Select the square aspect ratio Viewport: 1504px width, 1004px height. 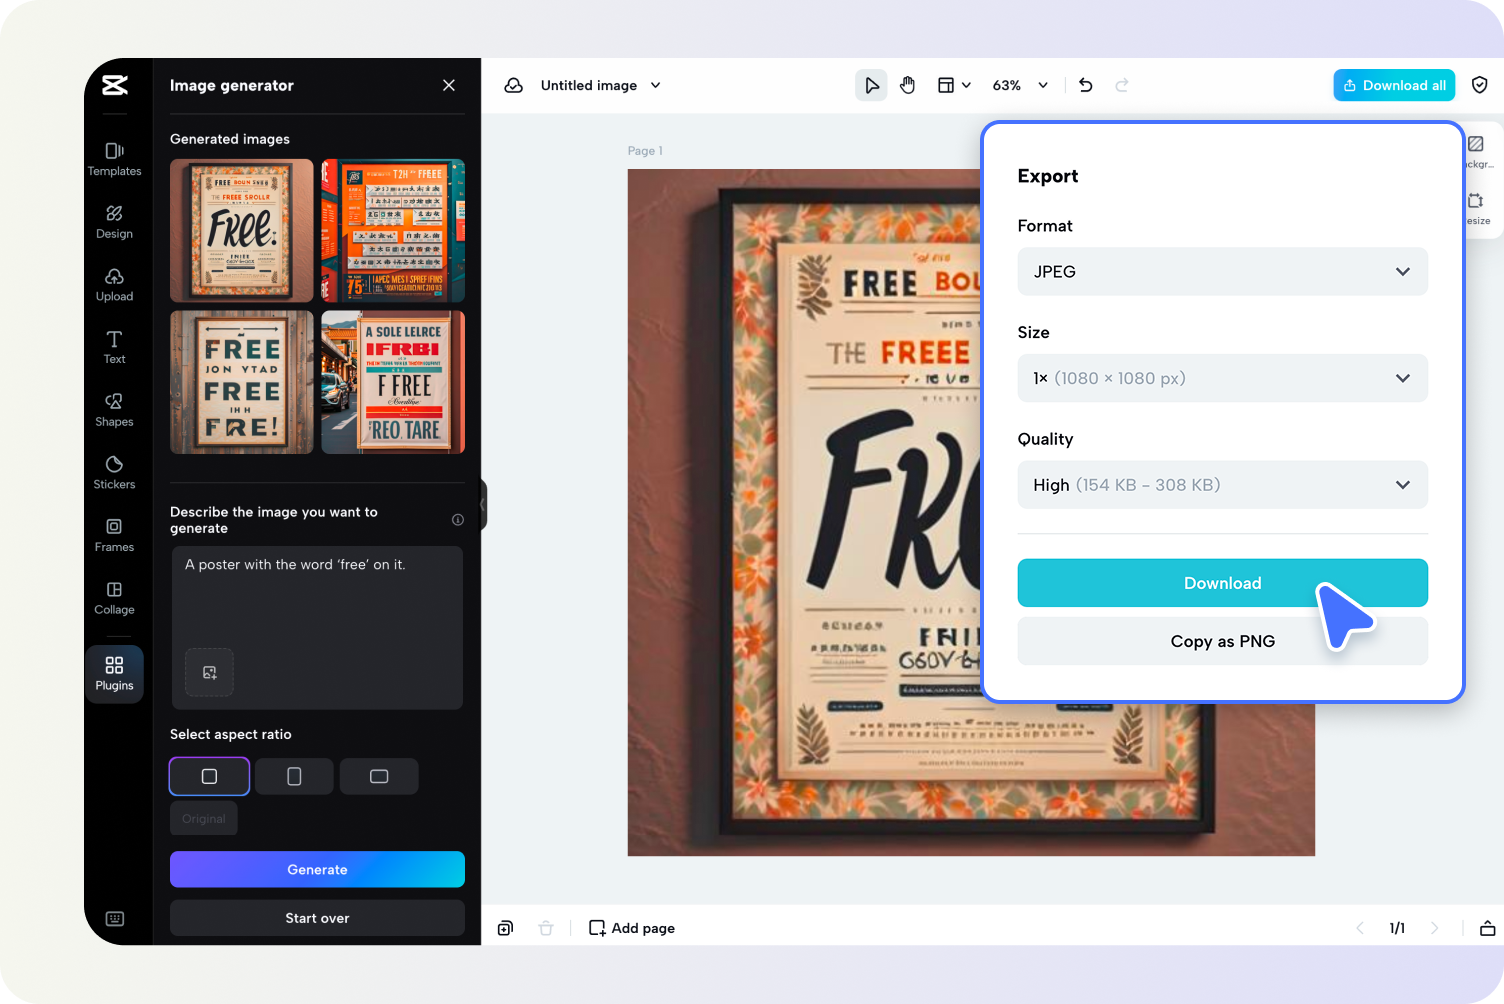(x=210, y=776)
